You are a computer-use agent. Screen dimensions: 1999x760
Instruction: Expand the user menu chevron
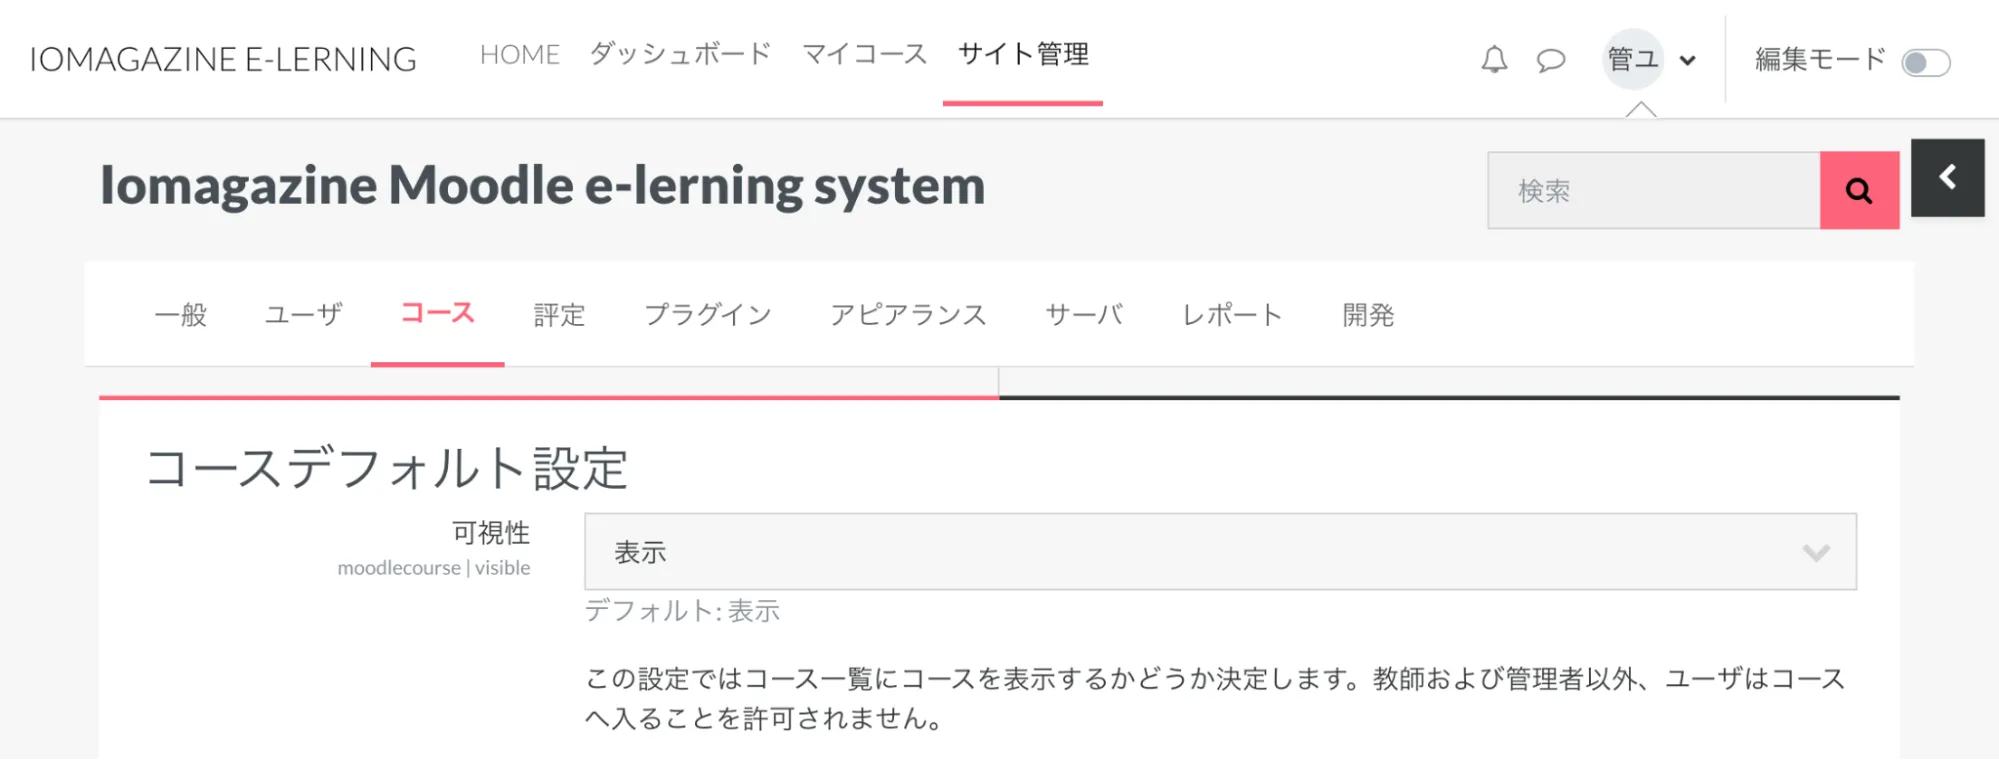pos(1688,60)
